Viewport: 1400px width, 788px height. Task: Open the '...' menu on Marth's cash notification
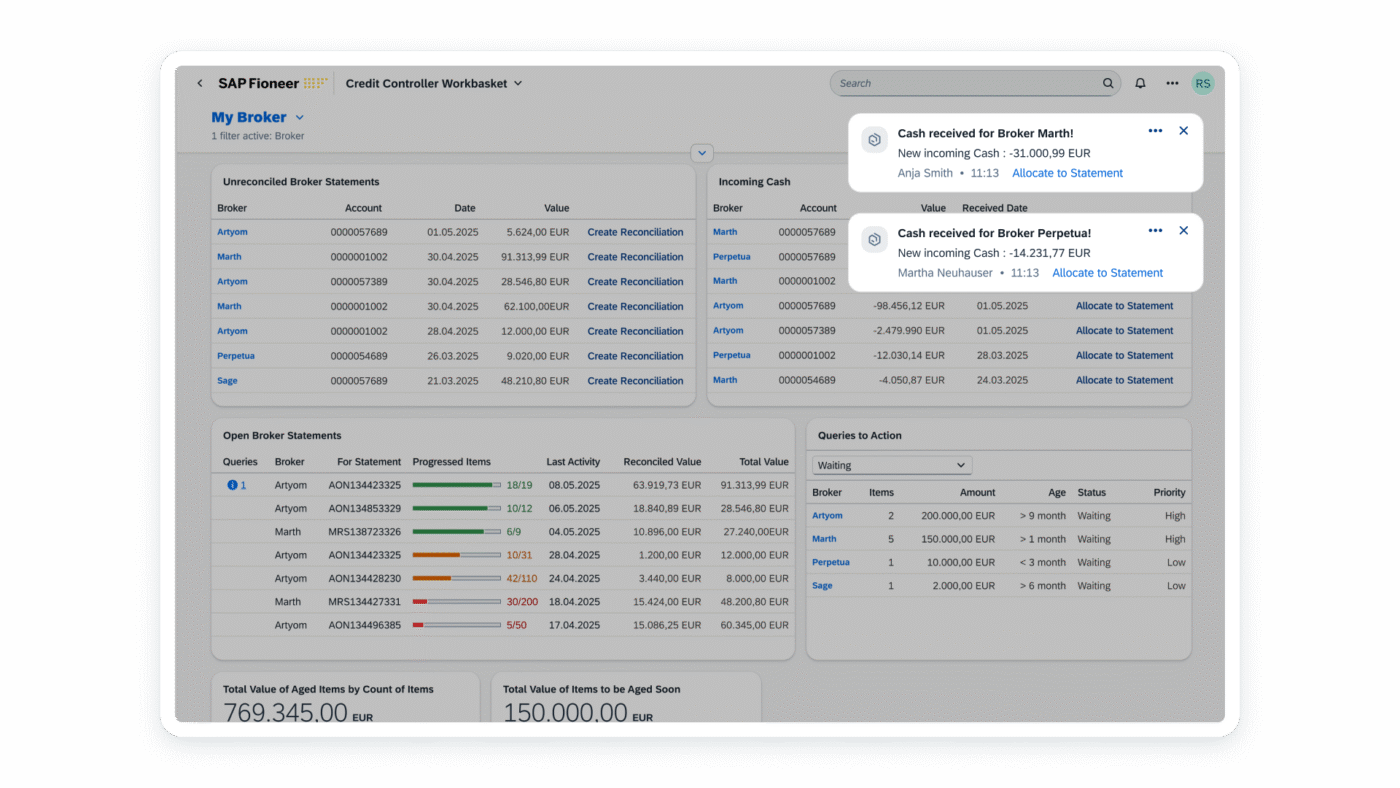tap(1155, 130)
